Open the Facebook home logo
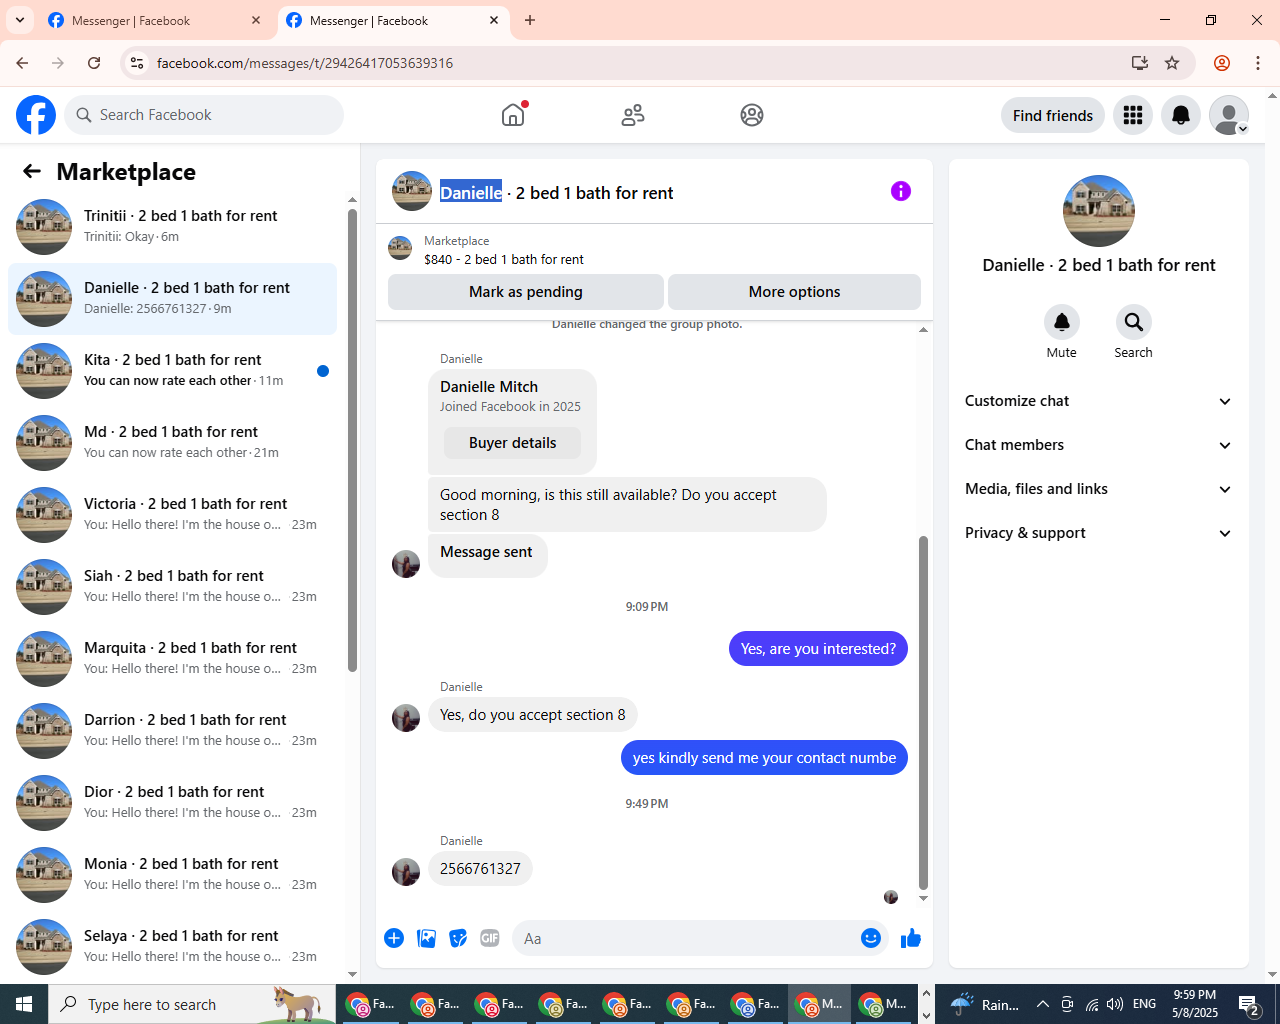The width and height of the screenshot is (1280, 1024). (x=36, y=115)
